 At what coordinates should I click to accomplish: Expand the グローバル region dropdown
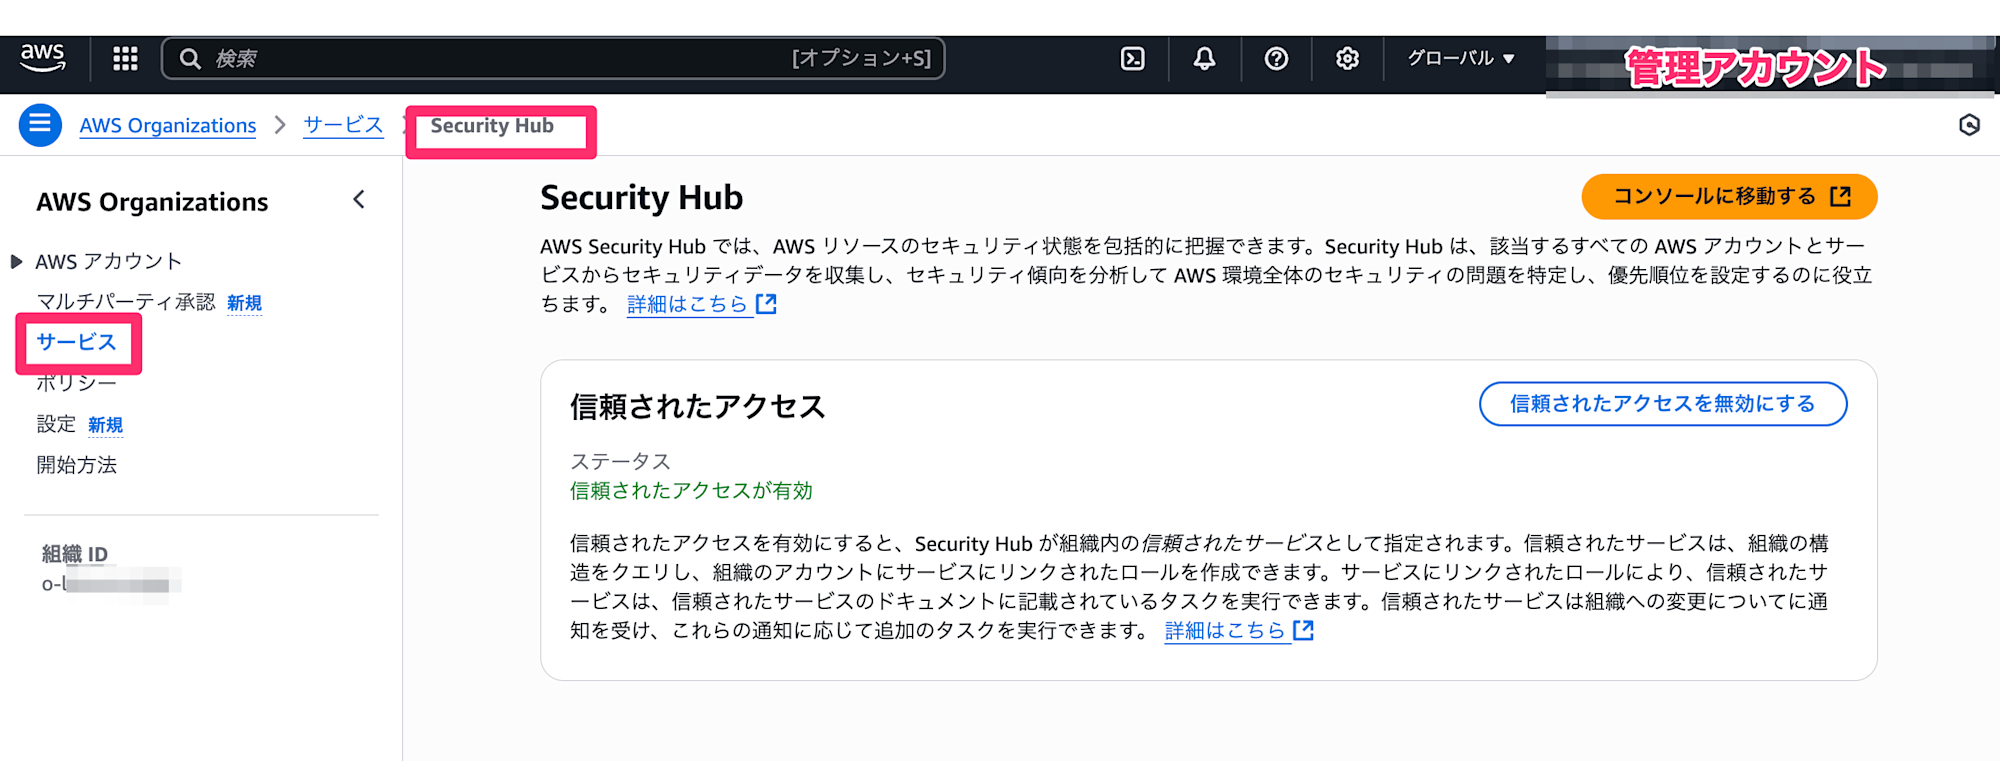pyautogui.click(x=1461, y=58)
